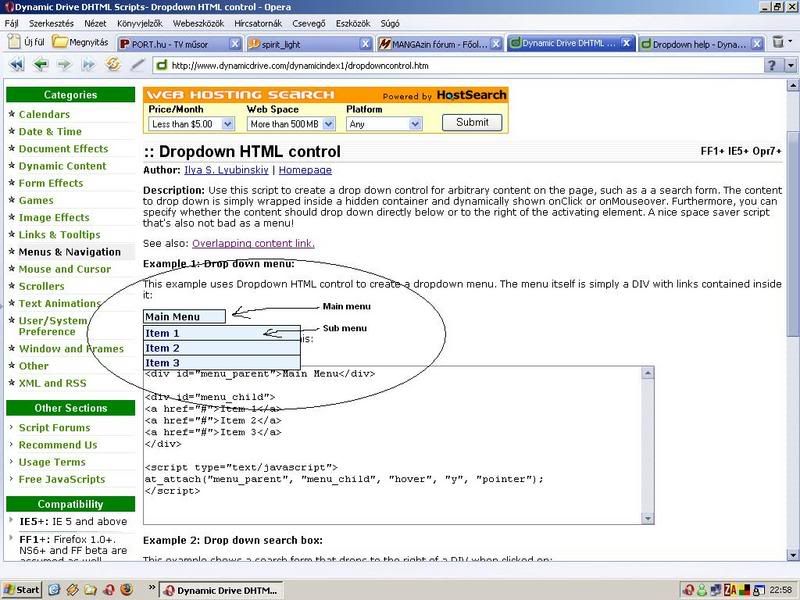
Task: Click the wand (pencil) toolbar icon
Action: [137, 65]
